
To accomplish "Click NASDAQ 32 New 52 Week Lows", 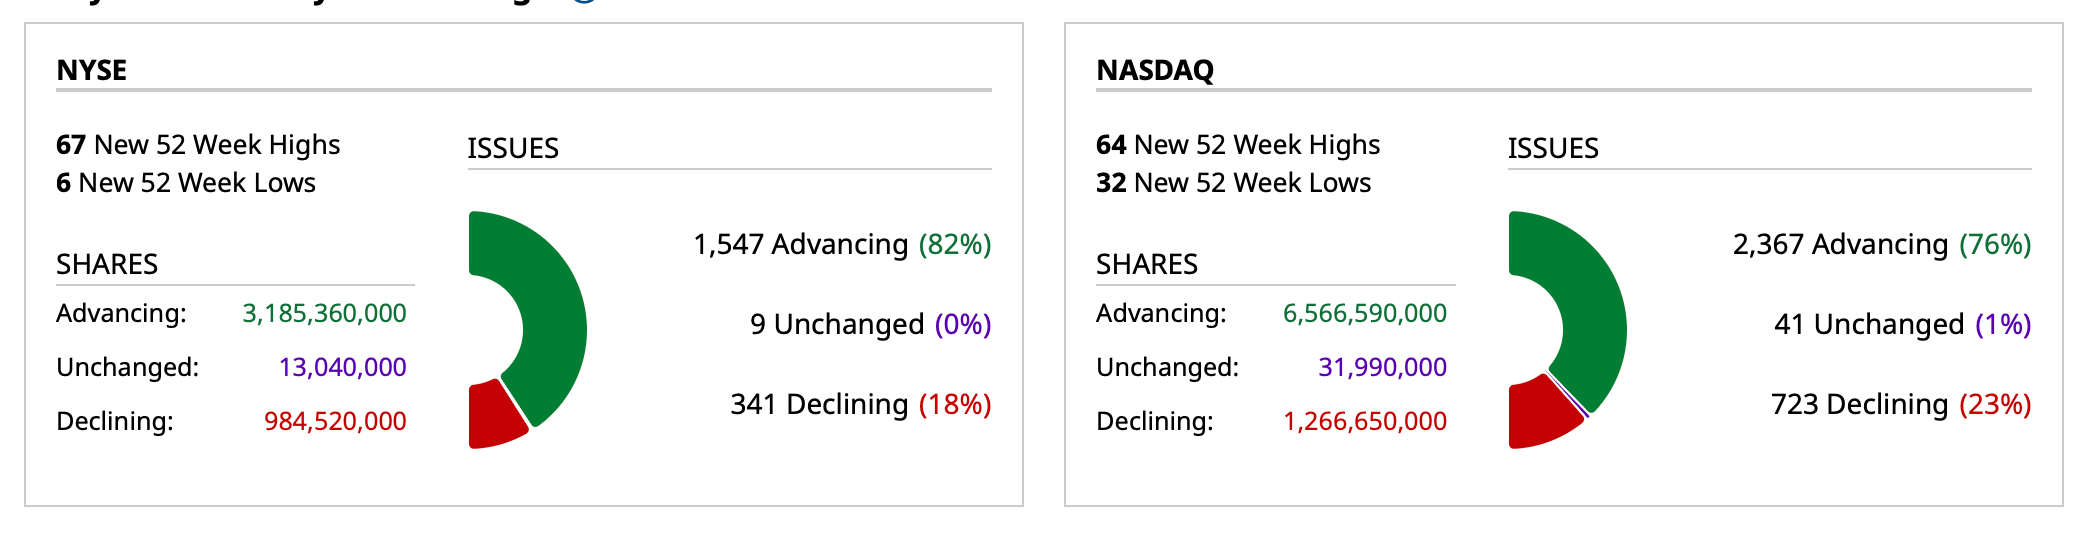I will pos(1233,183).
